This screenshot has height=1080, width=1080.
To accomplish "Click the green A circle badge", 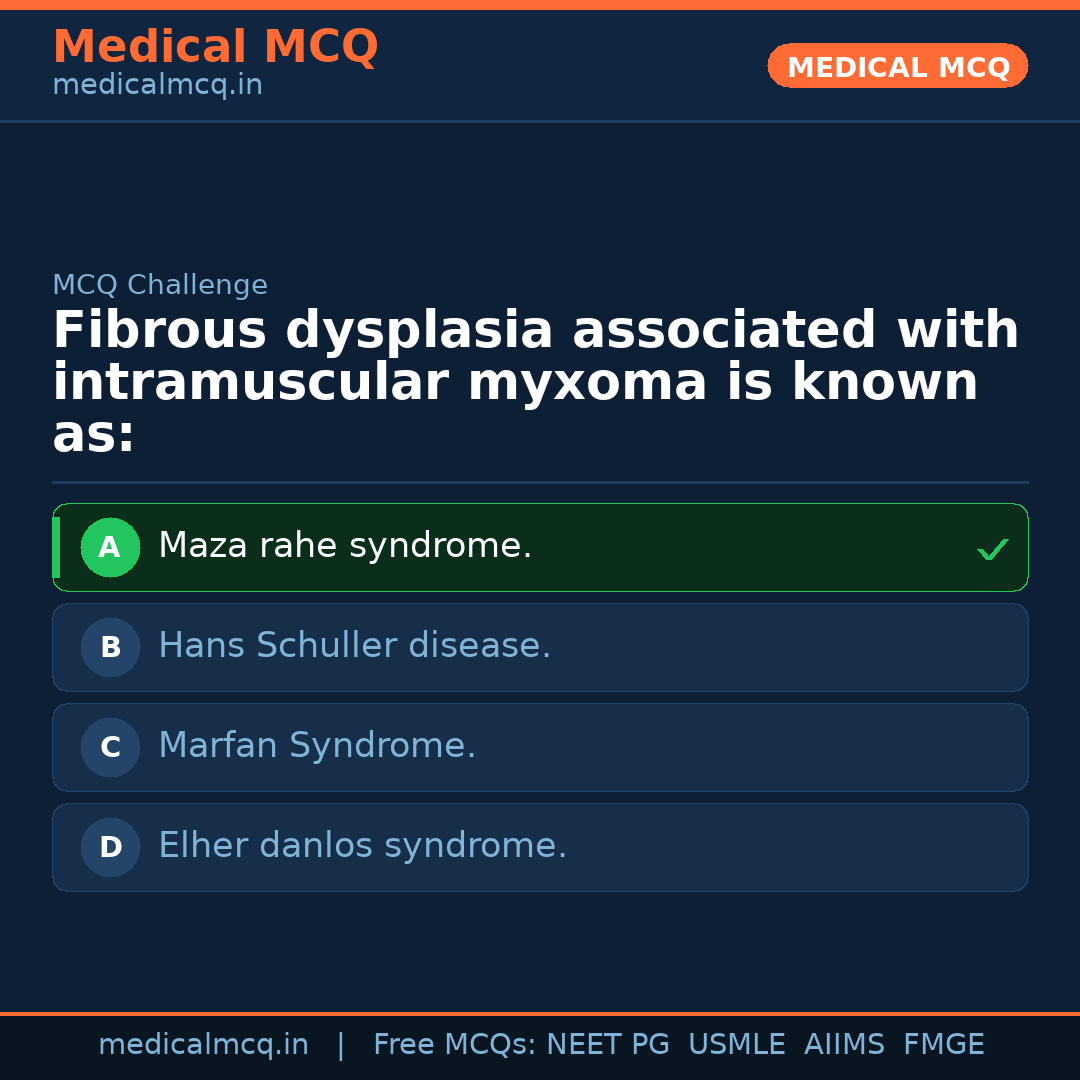I will [x=110, y=547].
